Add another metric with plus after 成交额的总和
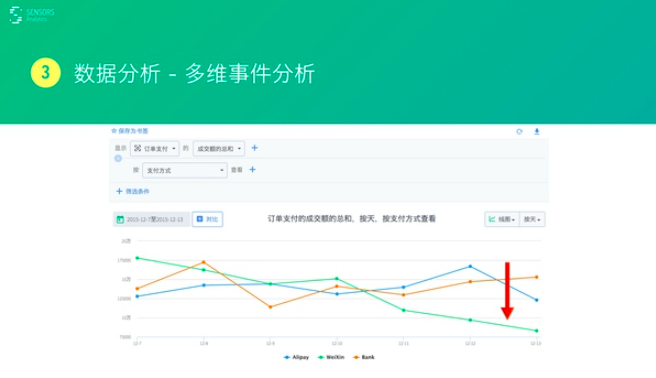This screenshot has height=378, width=656. tap(254, 148)
